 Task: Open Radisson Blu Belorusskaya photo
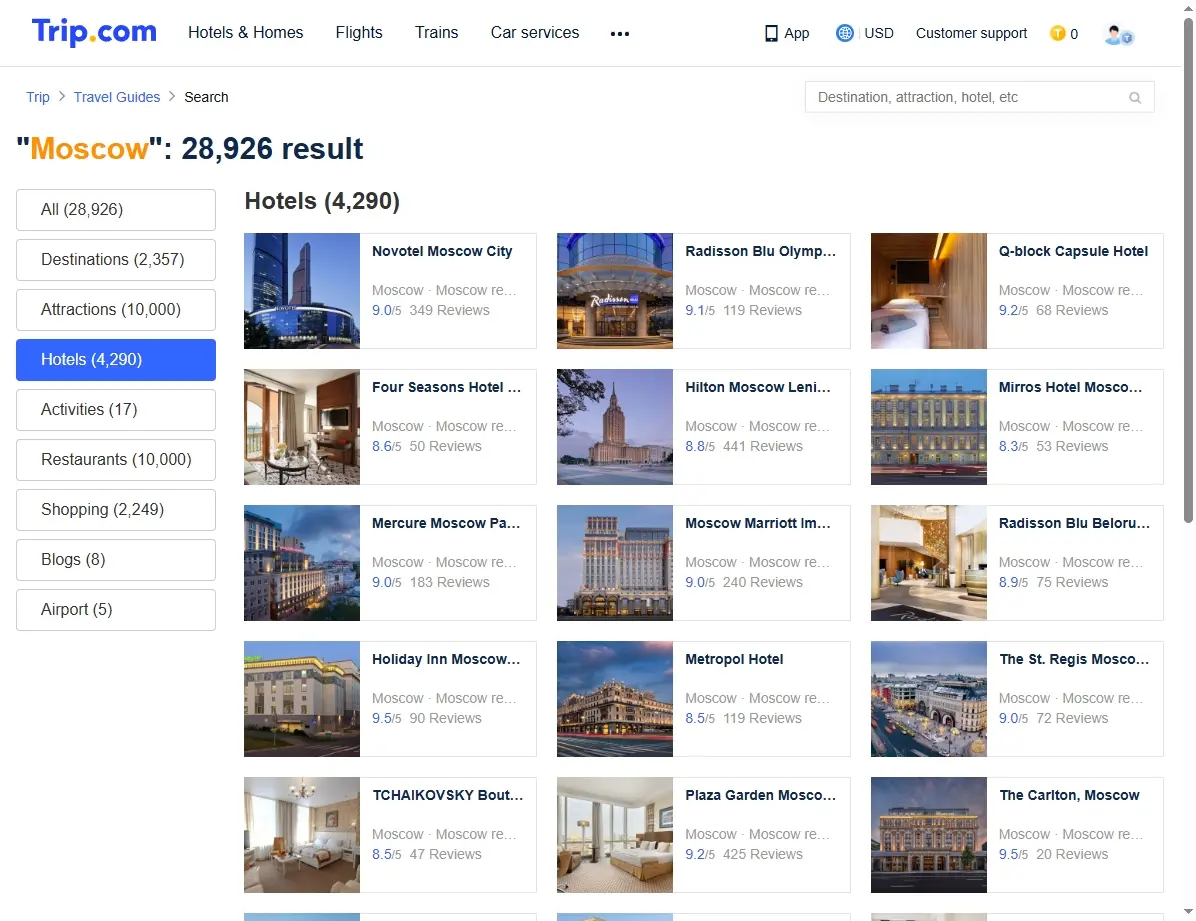pos(929,562)
